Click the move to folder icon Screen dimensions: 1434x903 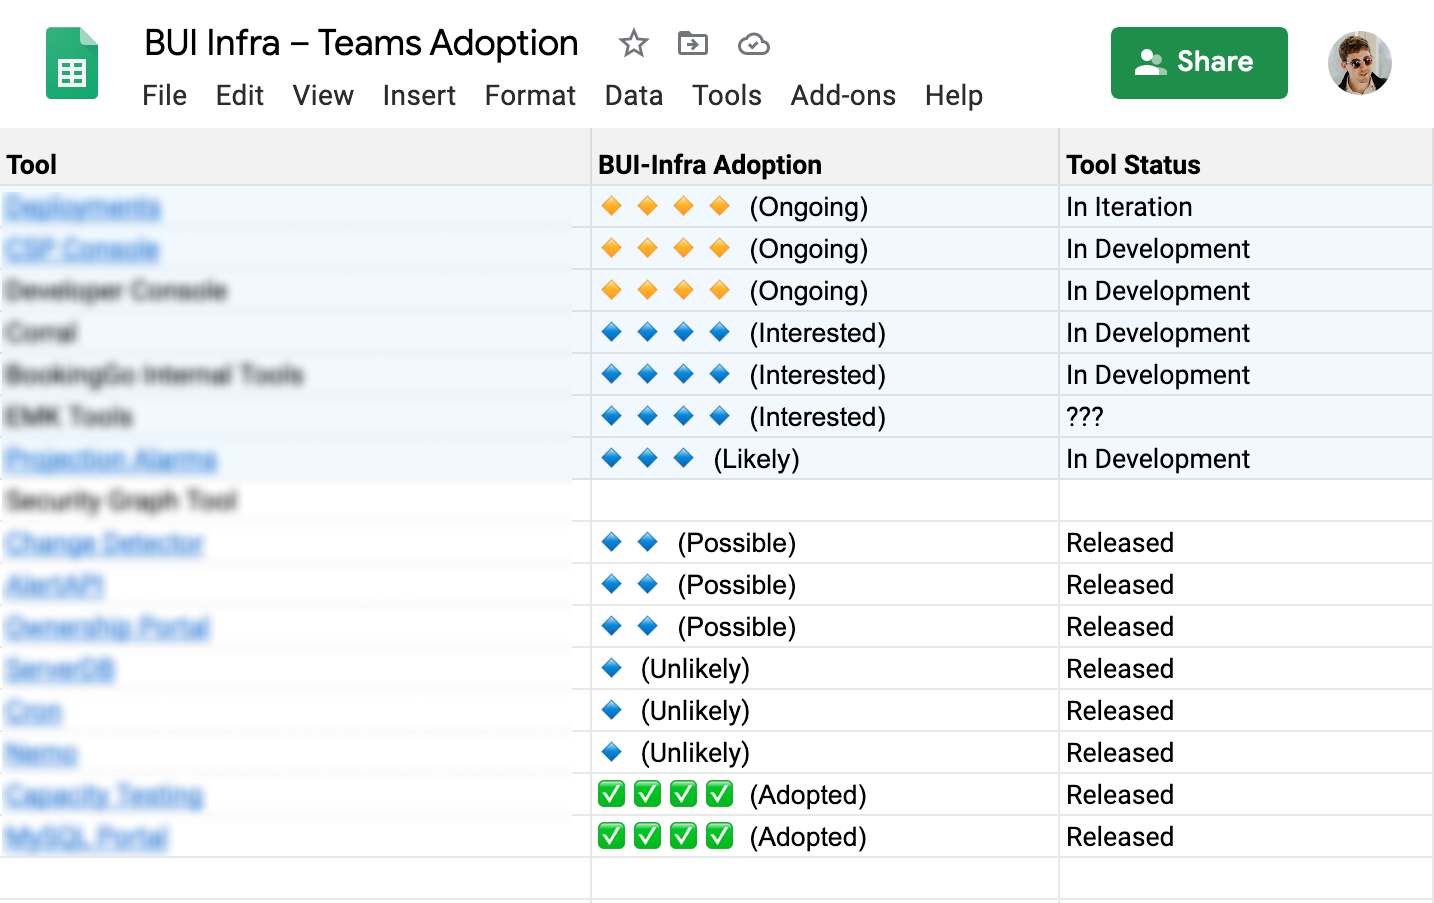pos(692,44)
